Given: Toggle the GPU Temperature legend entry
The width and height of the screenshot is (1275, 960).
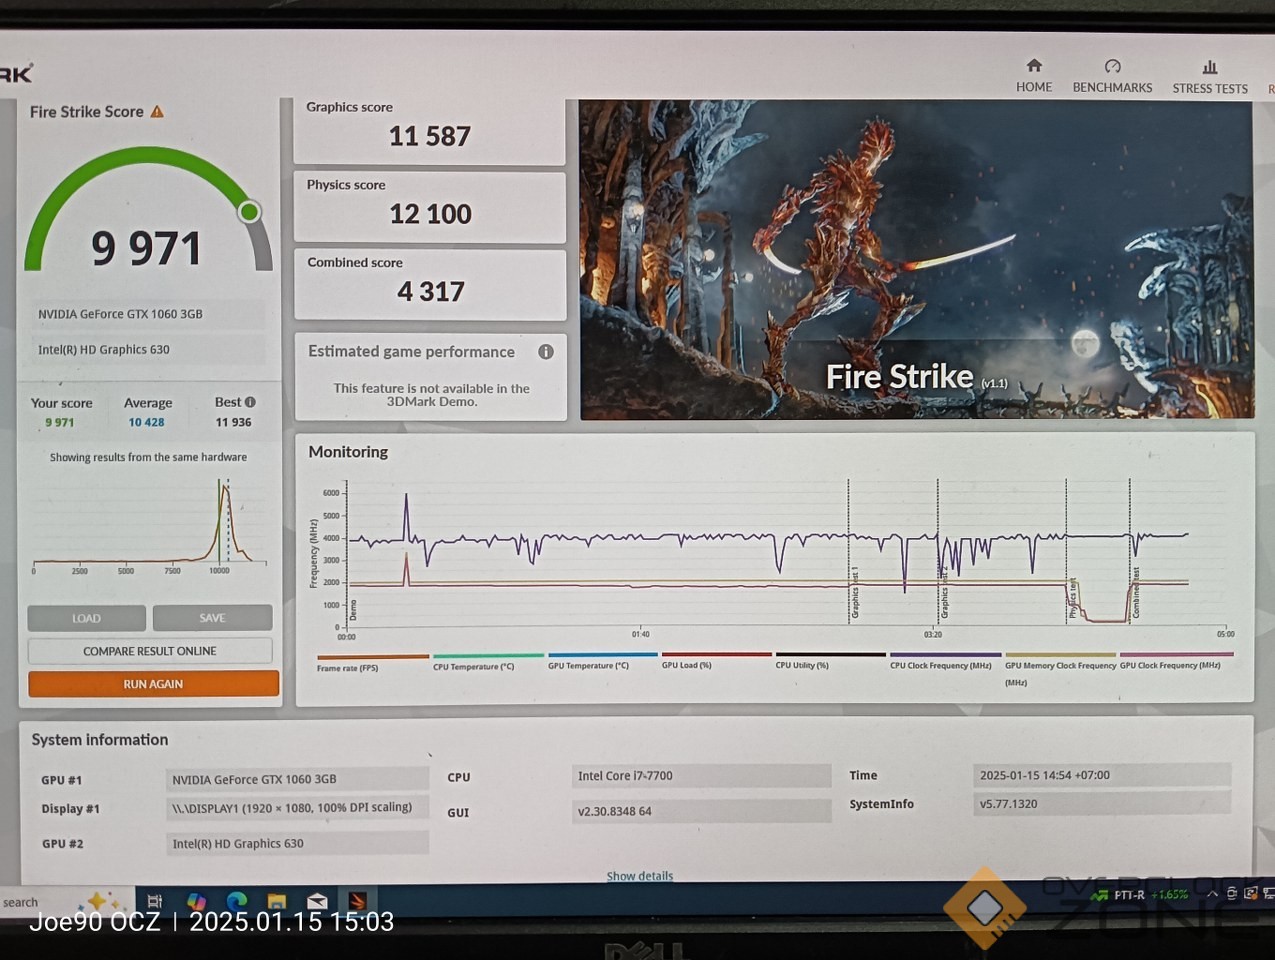Looking at the screenshot, I should click(602, 660).
